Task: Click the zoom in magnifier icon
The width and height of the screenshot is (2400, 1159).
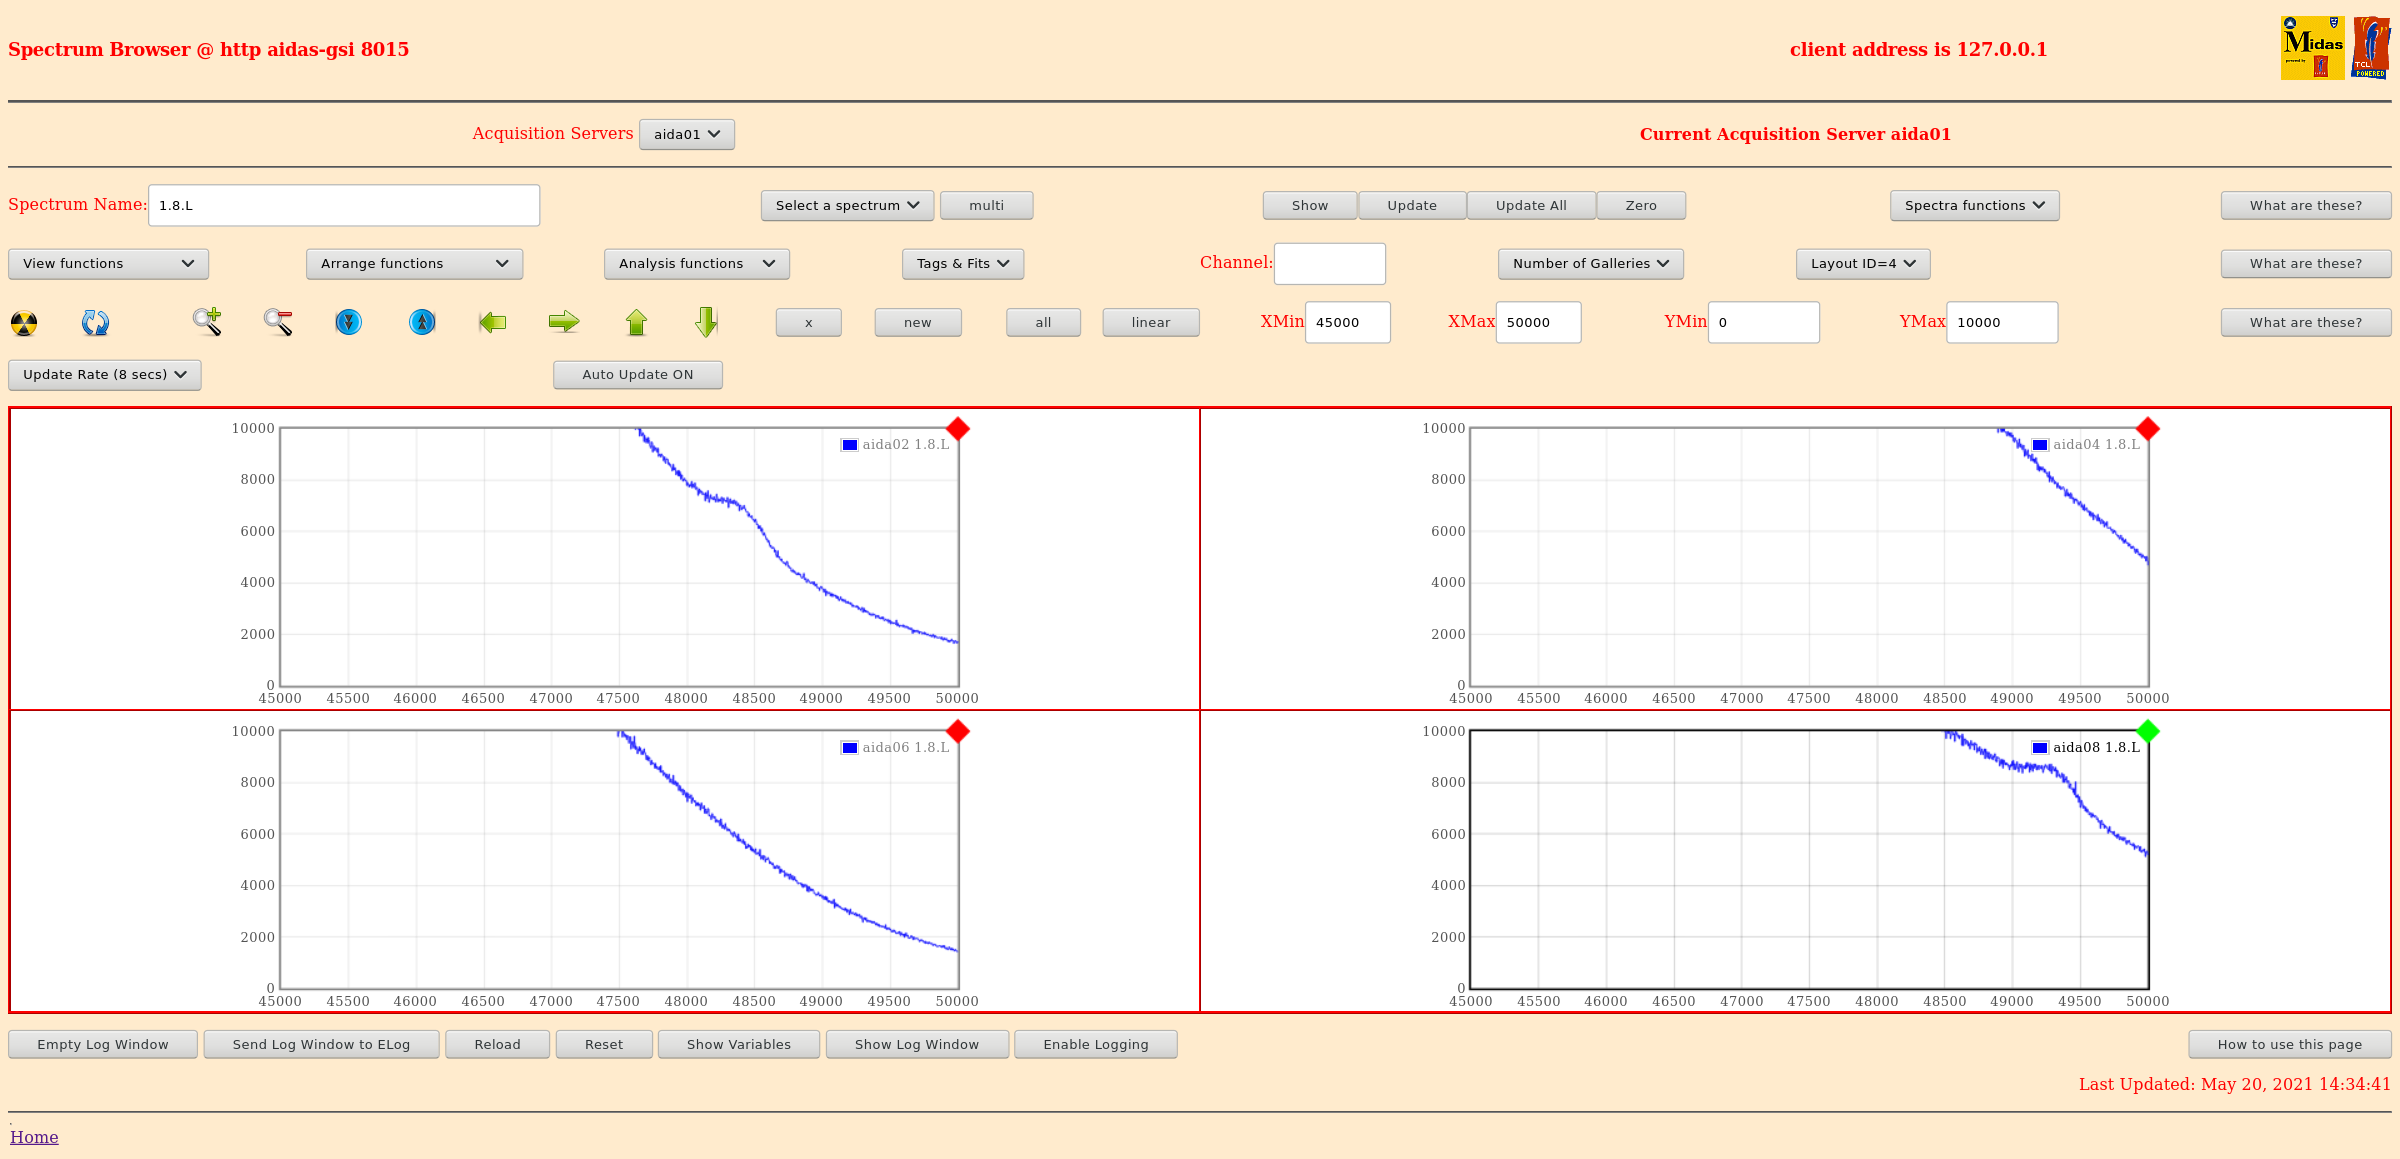Action: tap(207, 322)
